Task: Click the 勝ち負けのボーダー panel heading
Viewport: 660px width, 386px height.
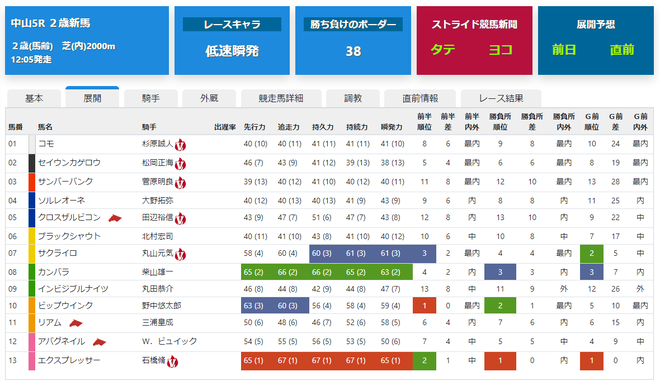Action: click(353, 24)
